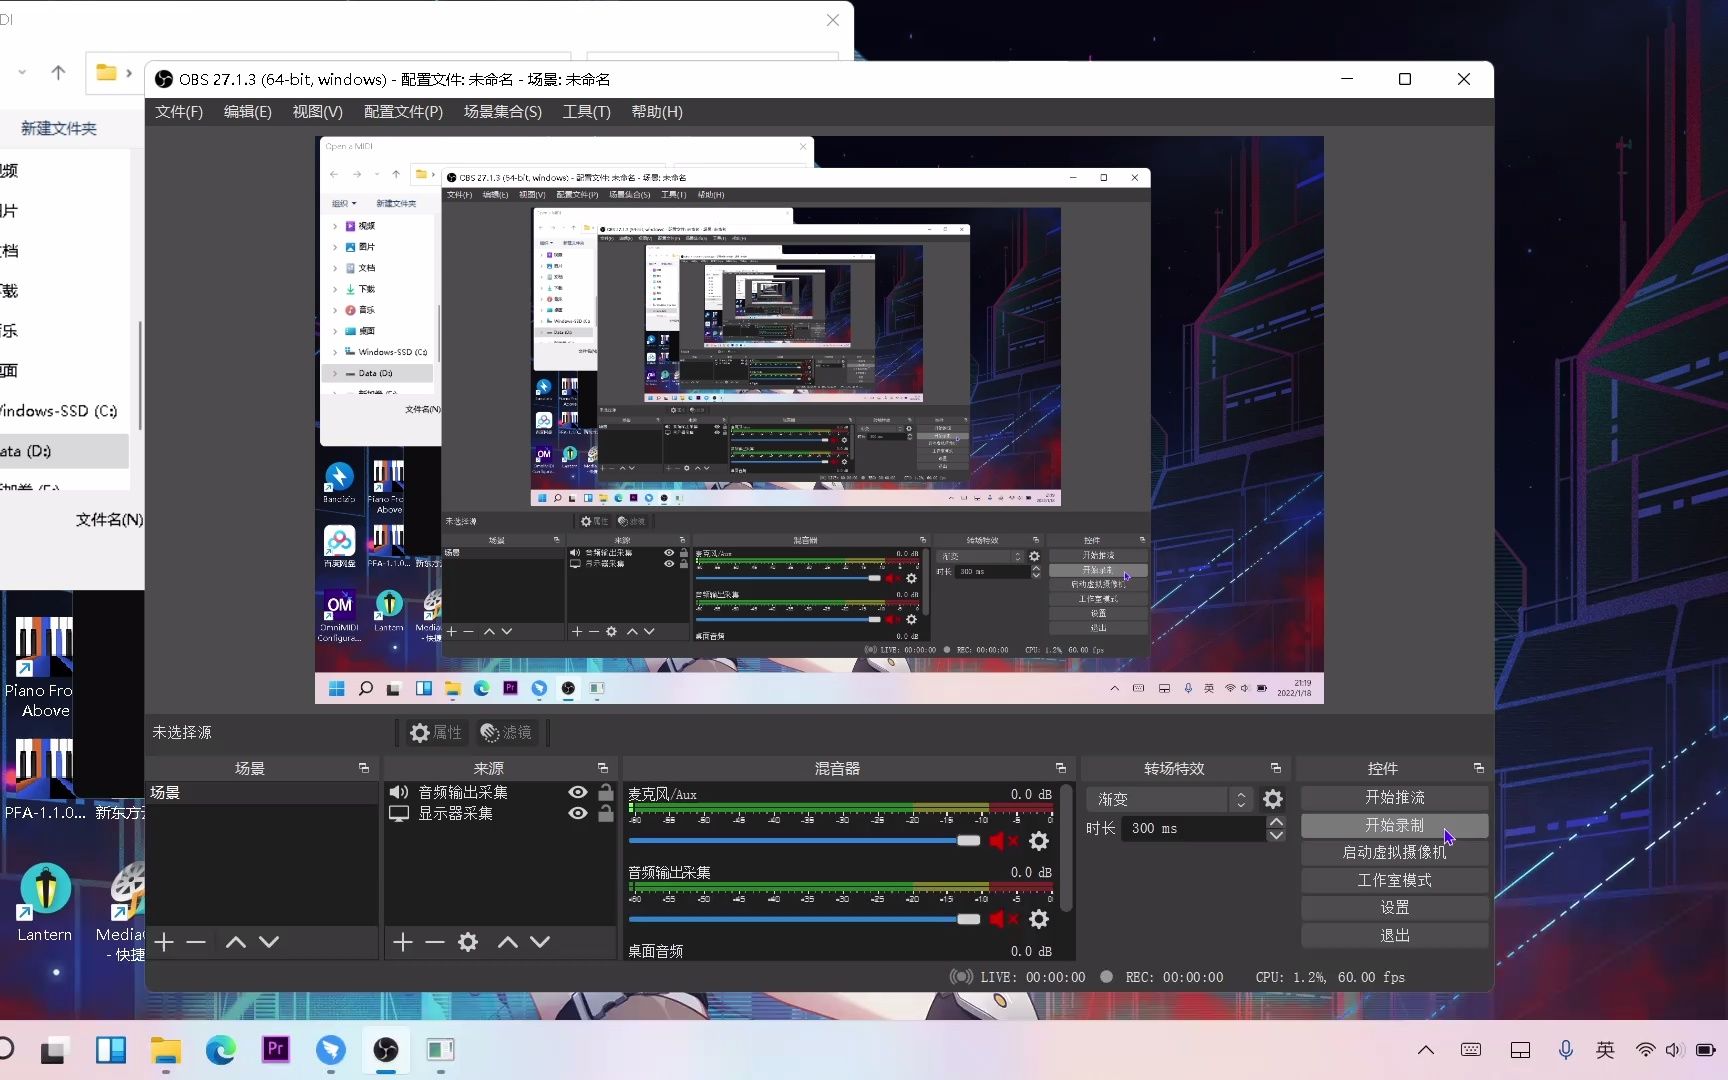1728x1080 pixels.
Task: Undock the 控件 panel
Action: [x=1479, y=768]
